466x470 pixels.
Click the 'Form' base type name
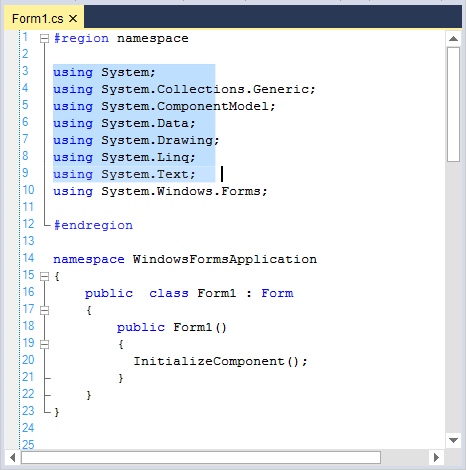point(277,293)
